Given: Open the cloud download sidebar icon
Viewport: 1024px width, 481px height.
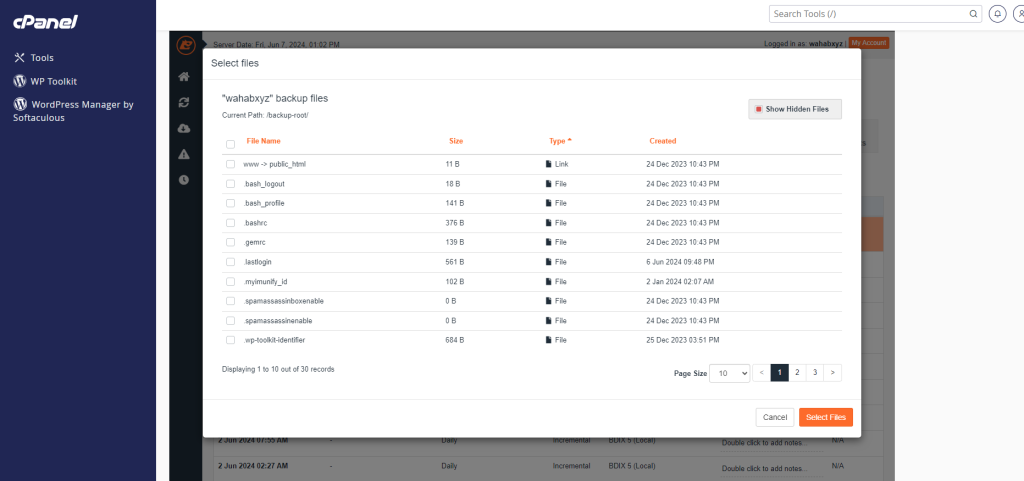Looking at the screenshot, I should [x=184, y=128].
